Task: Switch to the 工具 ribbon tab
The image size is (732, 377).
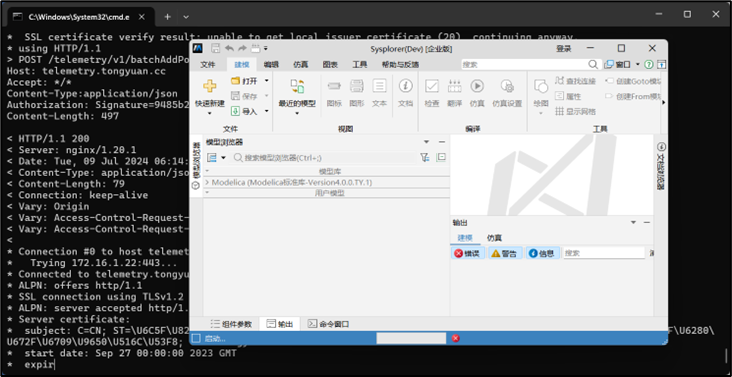Action: [x=359, y=65]
